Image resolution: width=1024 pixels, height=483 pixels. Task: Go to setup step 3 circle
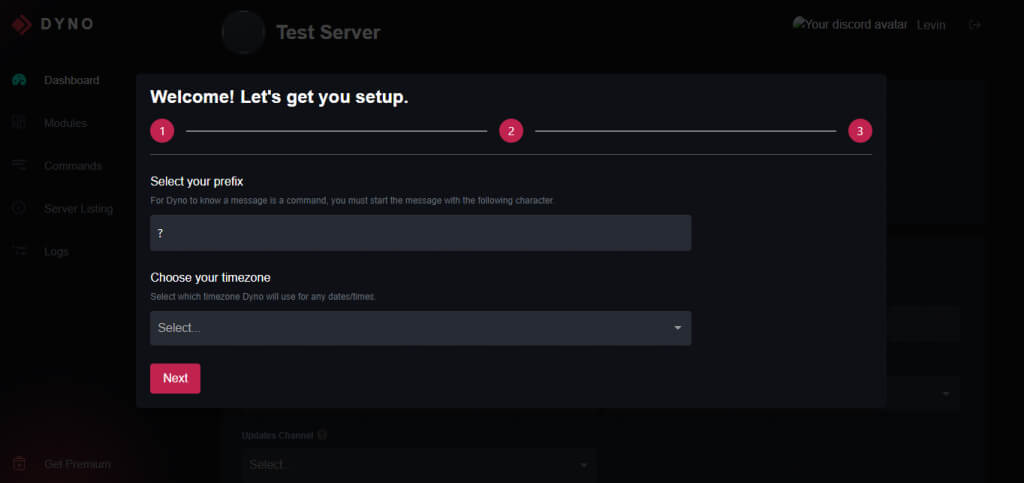[860, 131]
